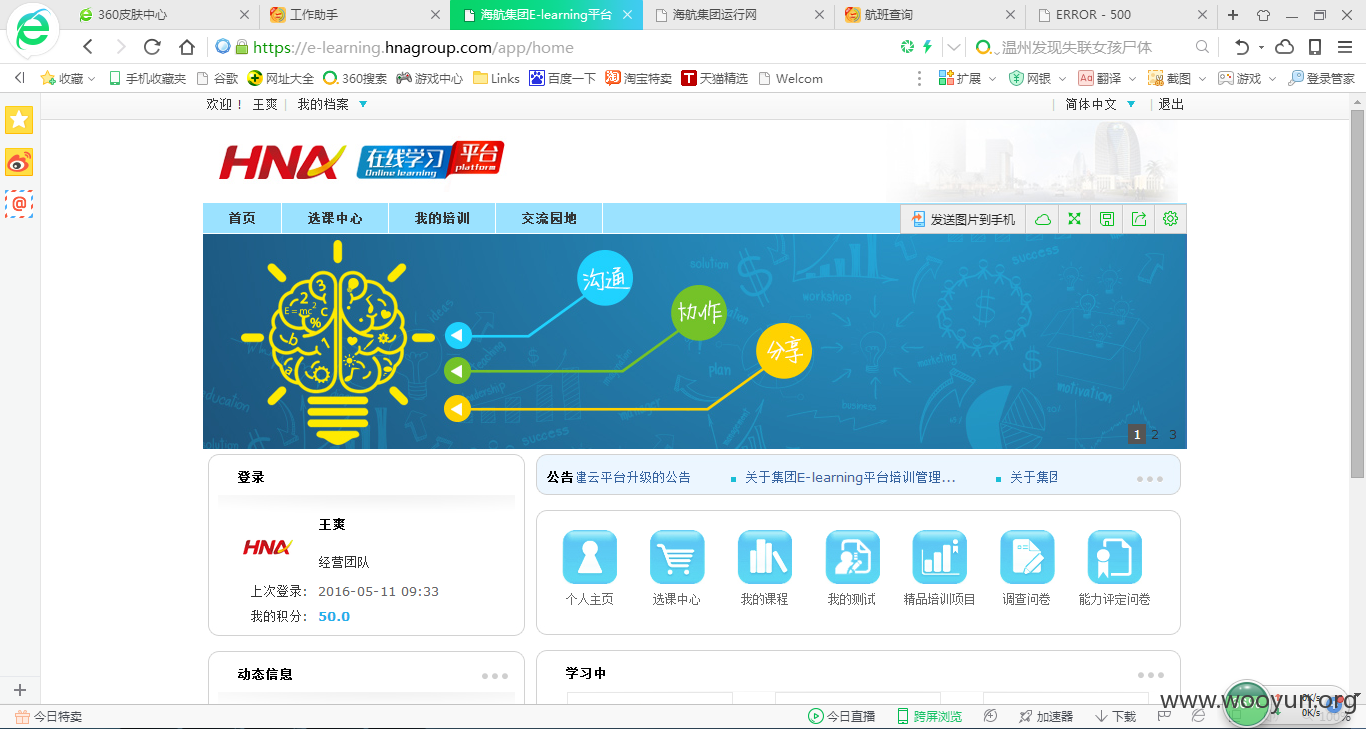
Task: Open 我的课程 books icon
Action: [764, 557]
